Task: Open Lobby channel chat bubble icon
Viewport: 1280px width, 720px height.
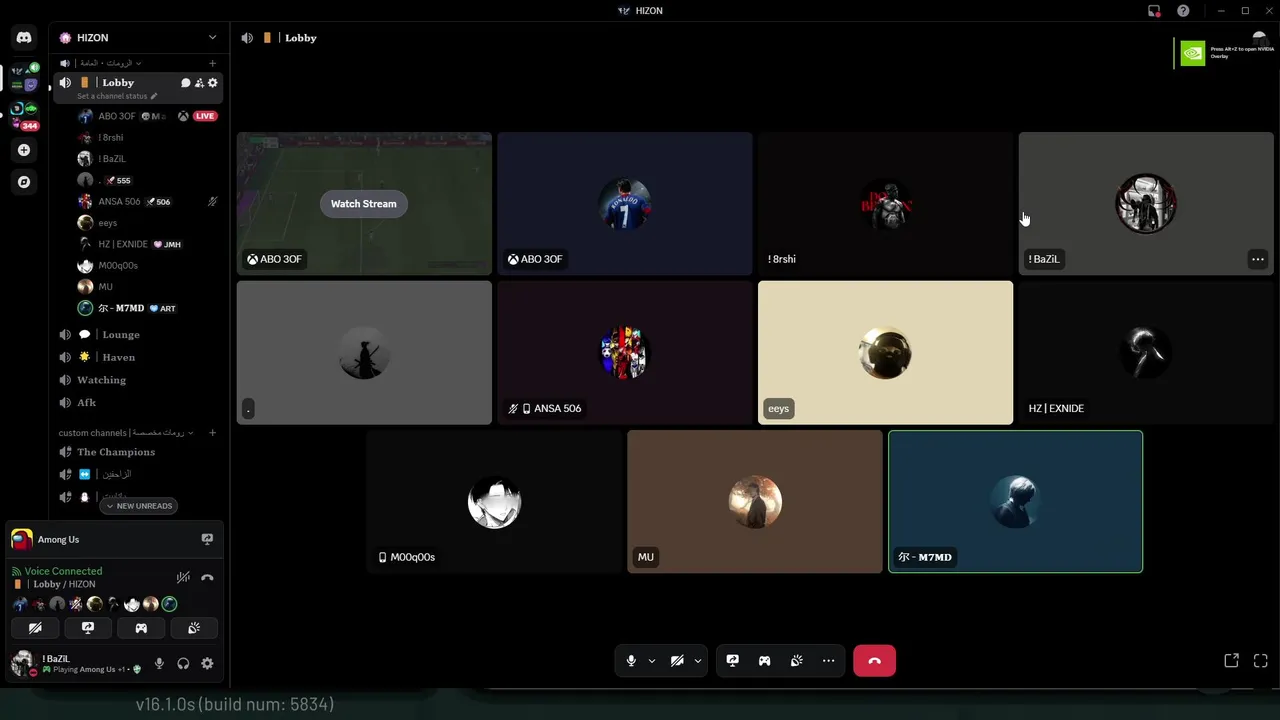Action: coord(185,83)
